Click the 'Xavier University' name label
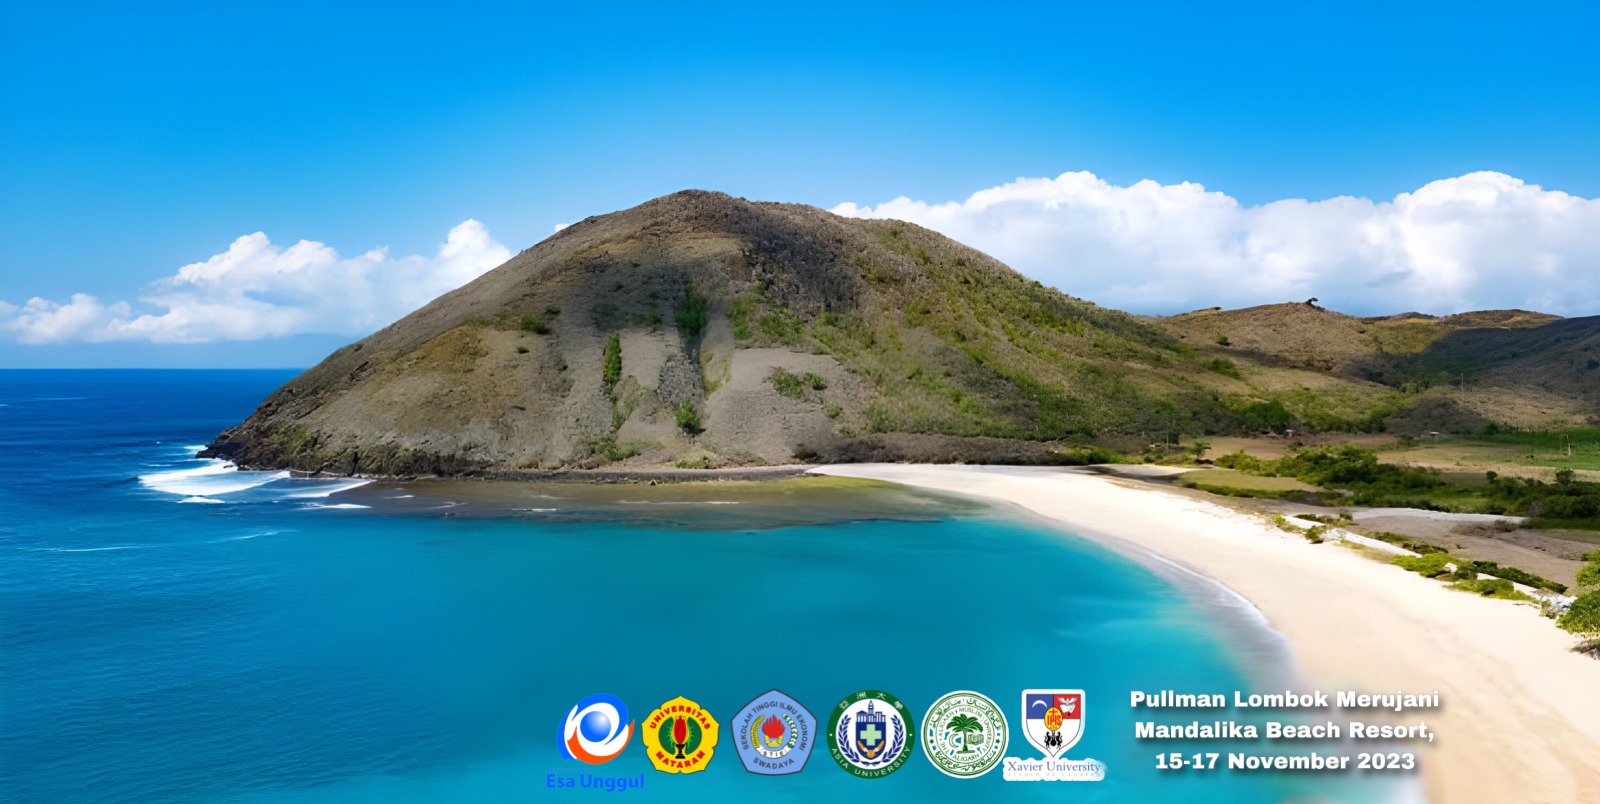 (x=1053, y=767)
